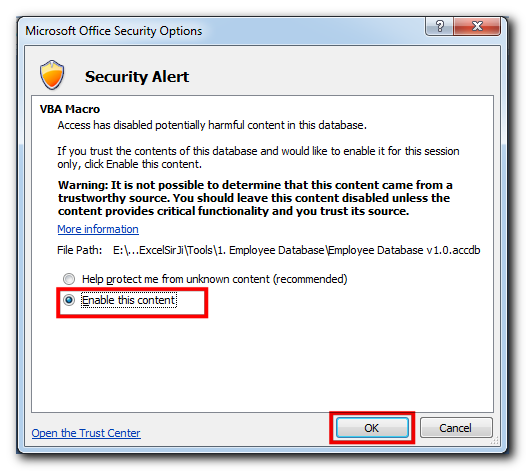The height and width of the screenshot is (471, 526).
Task: Click the question-mark Help button in title bar
Action: [439, 26]
